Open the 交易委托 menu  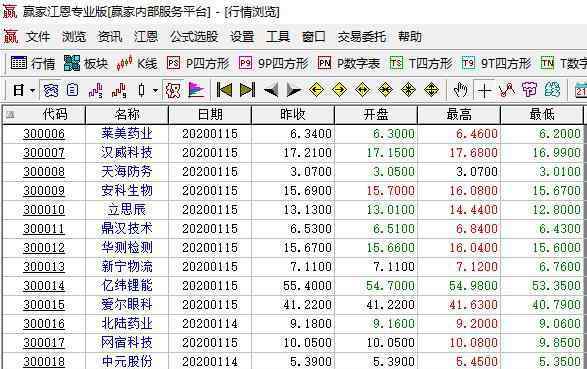tap(362, 37)
